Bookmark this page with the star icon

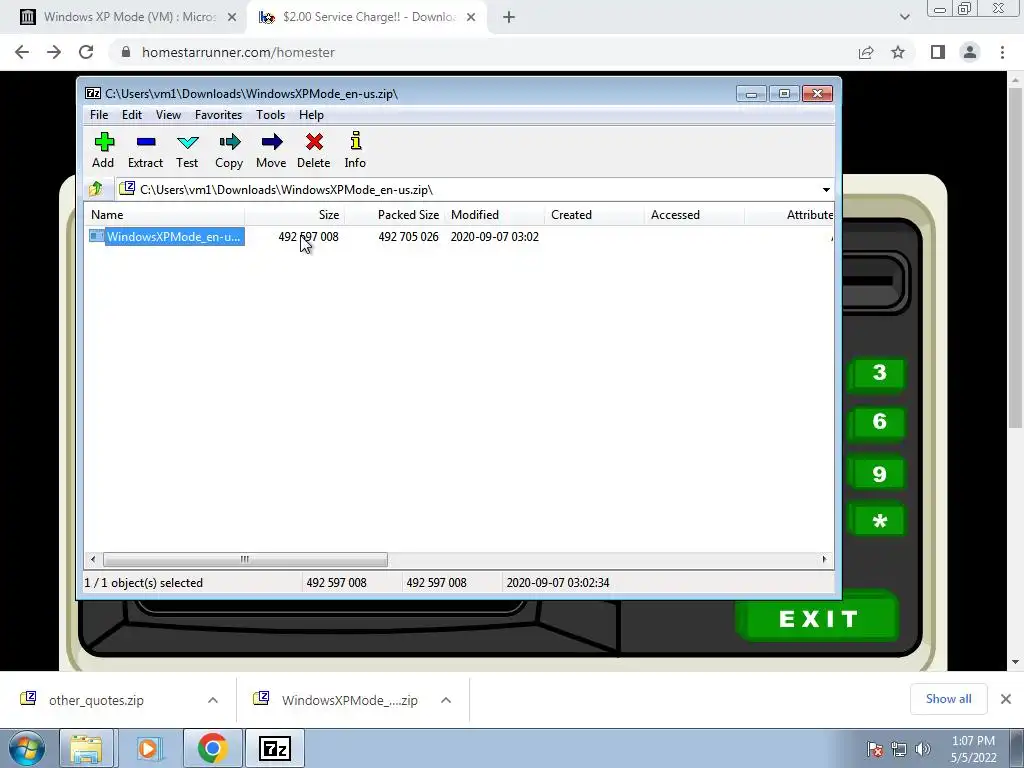pyautogui.click(x=898, y=52)
